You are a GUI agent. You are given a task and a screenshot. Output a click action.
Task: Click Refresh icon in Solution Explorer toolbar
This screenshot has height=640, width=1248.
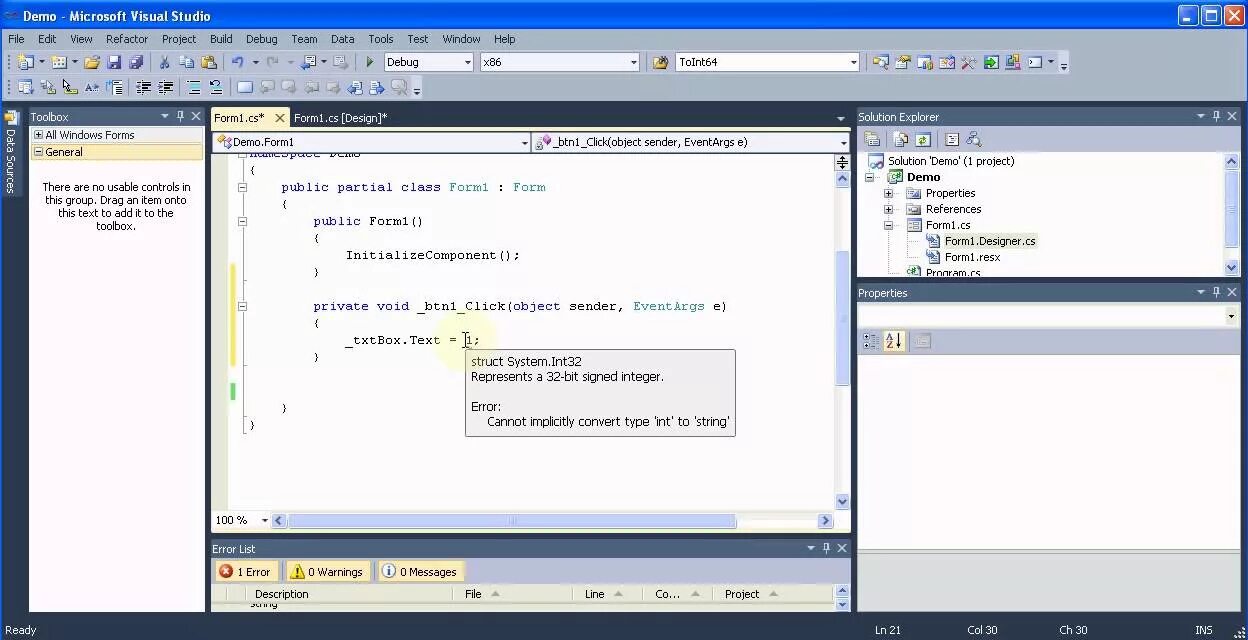pos(922,140)
